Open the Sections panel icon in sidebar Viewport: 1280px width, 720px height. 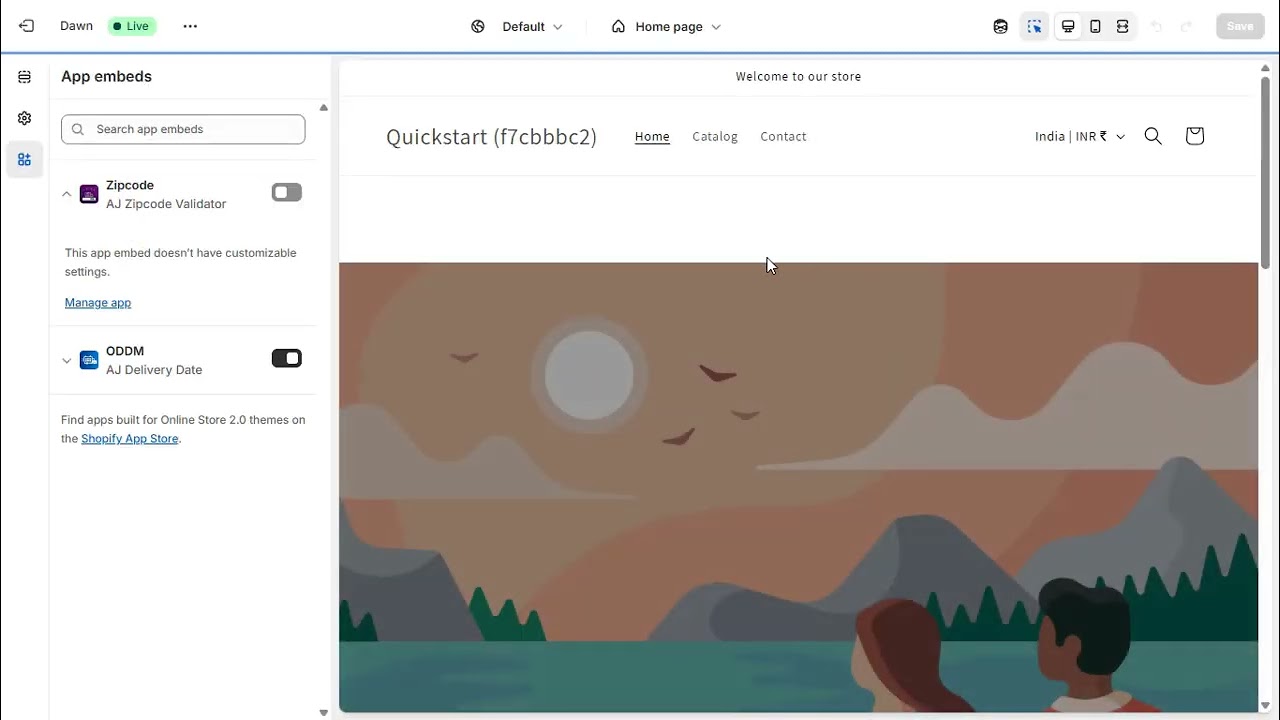(x=24, y=77)
